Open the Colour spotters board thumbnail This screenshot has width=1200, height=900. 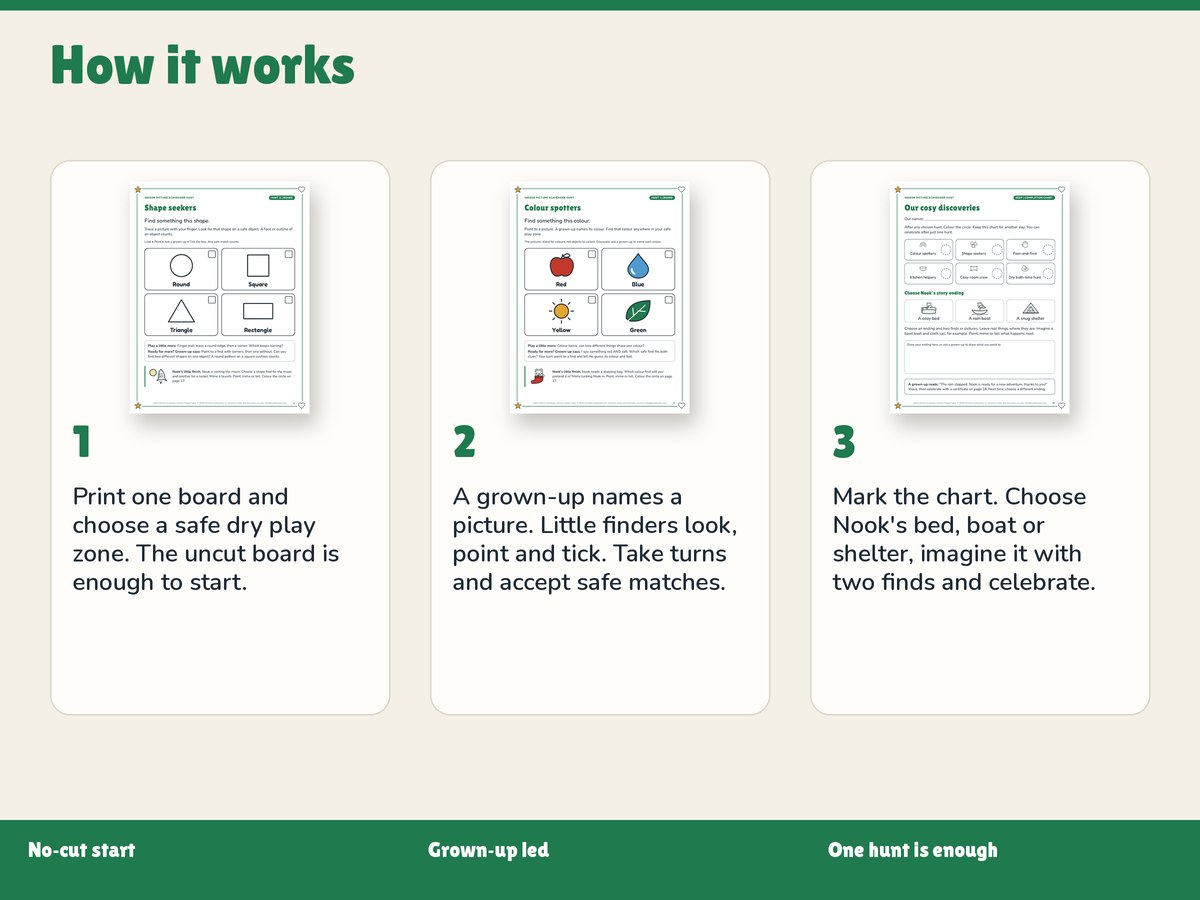point(600,298)
